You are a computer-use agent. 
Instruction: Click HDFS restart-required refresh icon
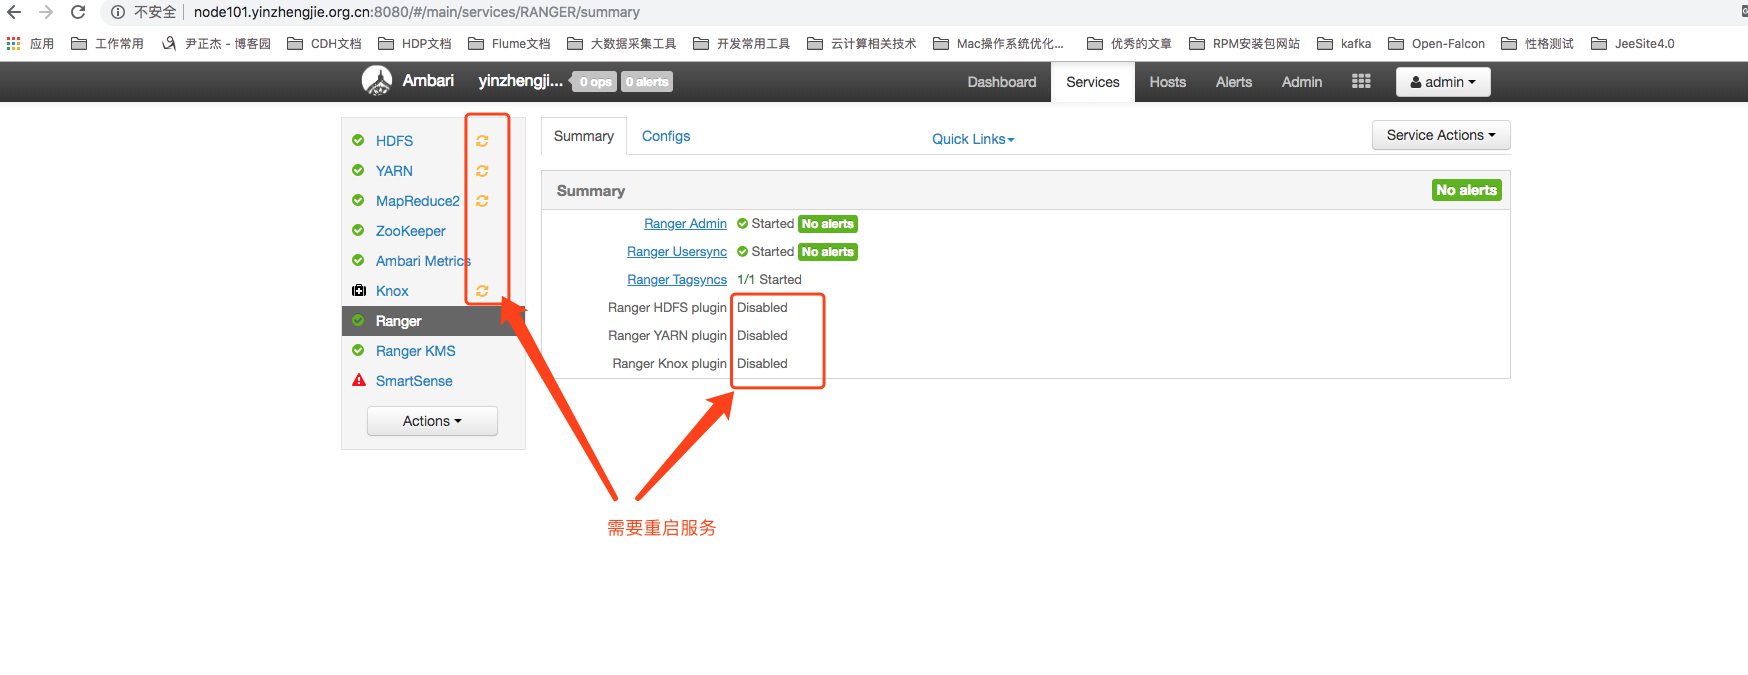(x=482, y=141)
